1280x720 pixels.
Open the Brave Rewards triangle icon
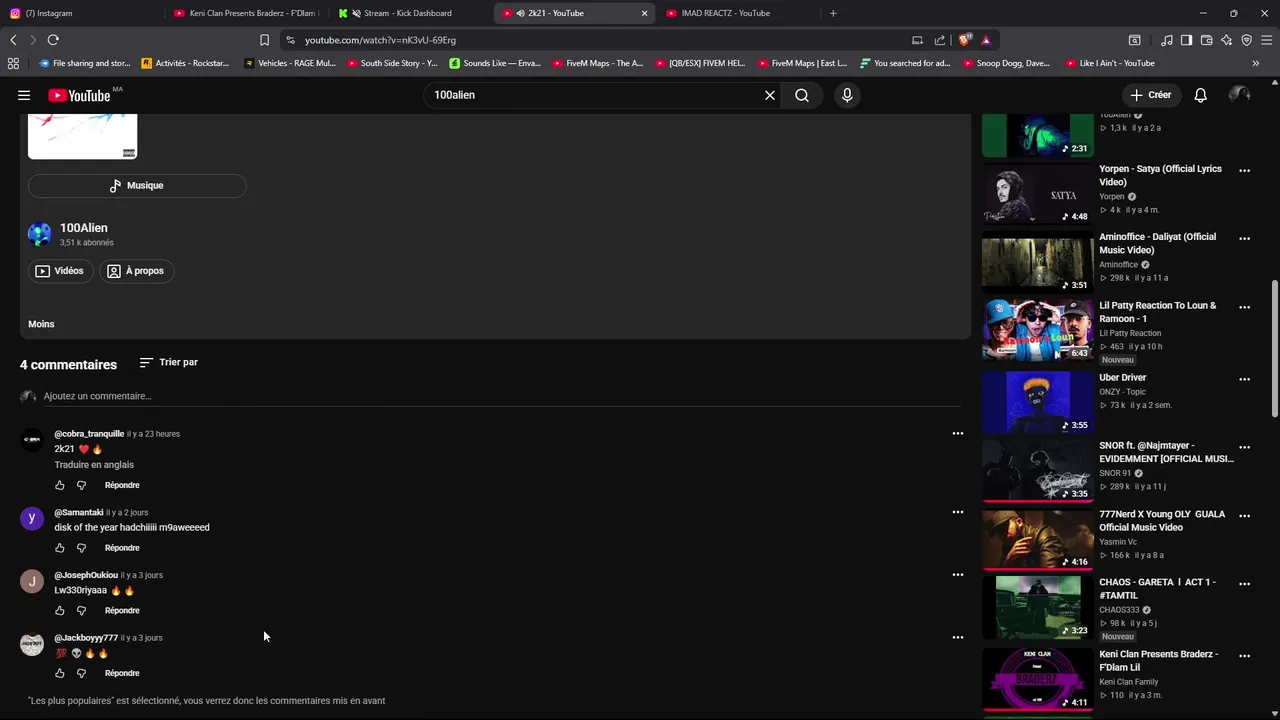click(986, 40)
